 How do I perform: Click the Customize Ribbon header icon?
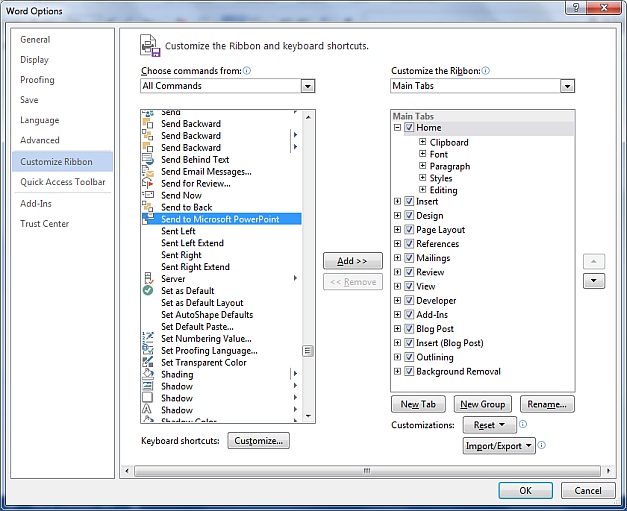click(150, 45)
